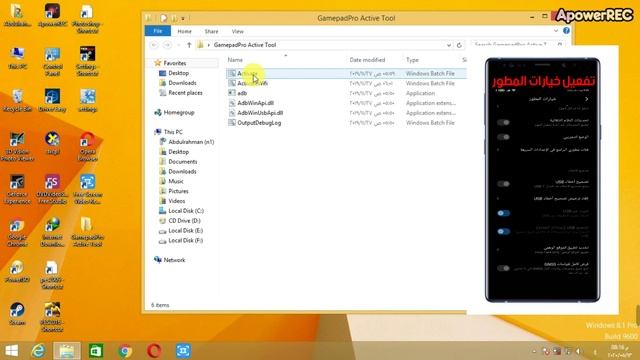Open the Recycle Bin desktop icon
The image size is (640, 360).
click(17, 100)
